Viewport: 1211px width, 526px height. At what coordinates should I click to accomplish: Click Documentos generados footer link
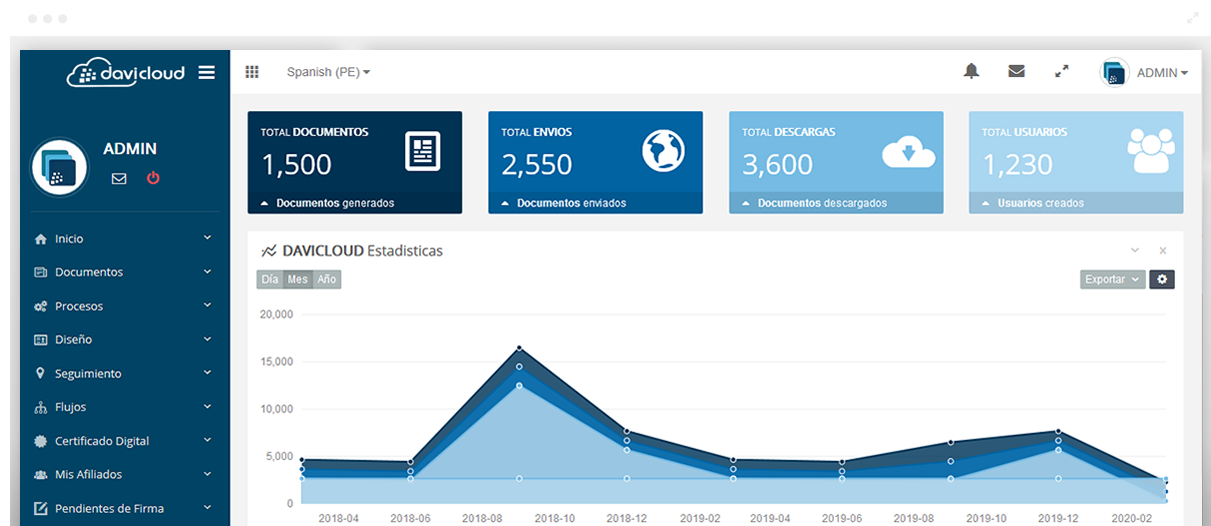coord(334,203)
